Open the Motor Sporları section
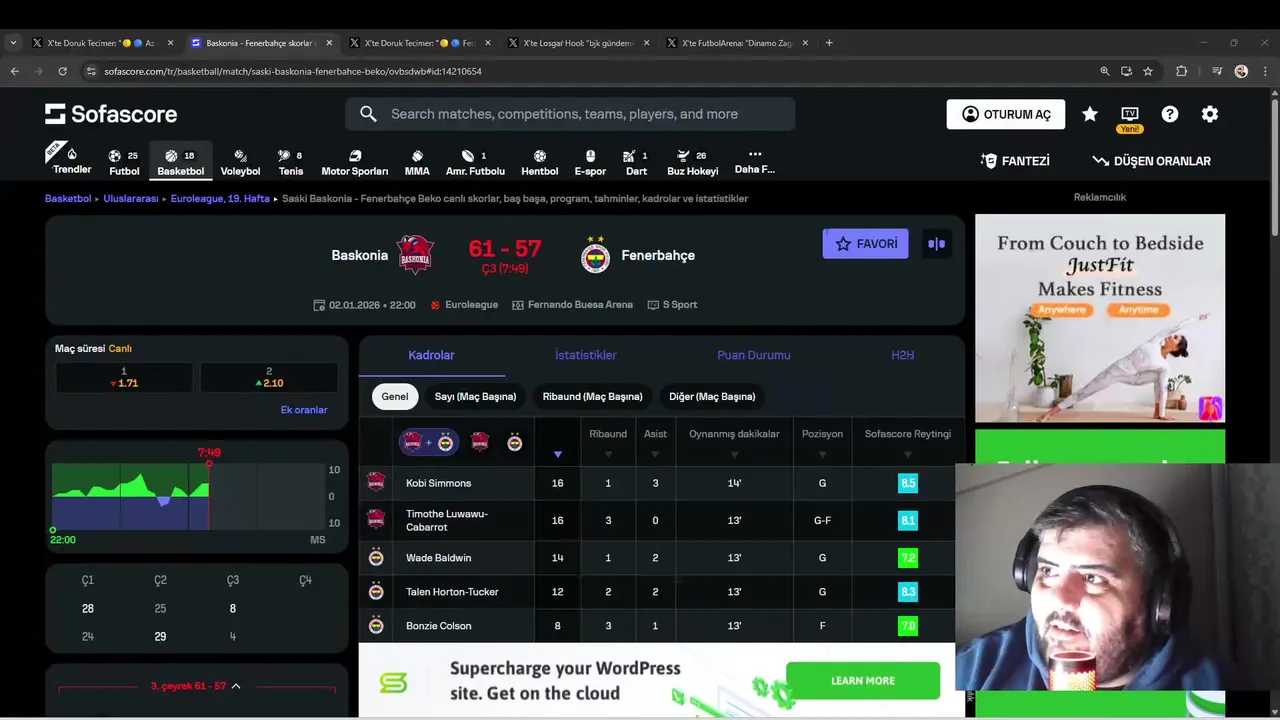 354,162
